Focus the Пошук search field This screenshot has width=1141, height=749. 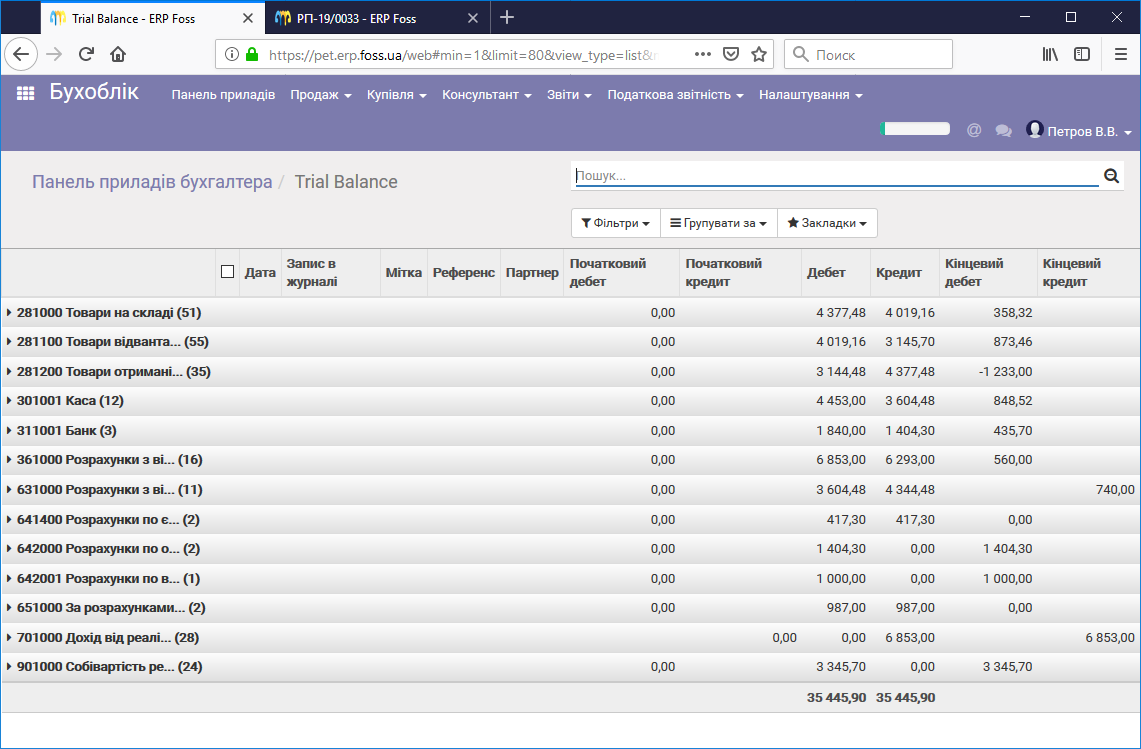837,175
